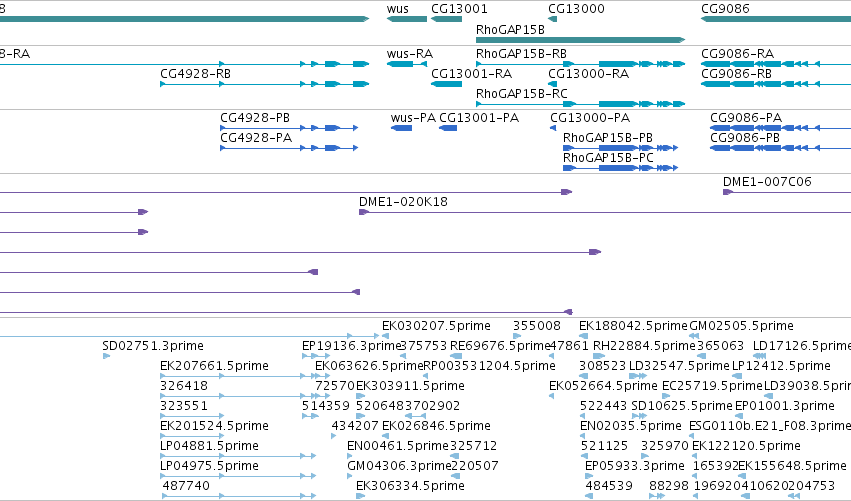Select EST 326418

[x=184, y=386]
